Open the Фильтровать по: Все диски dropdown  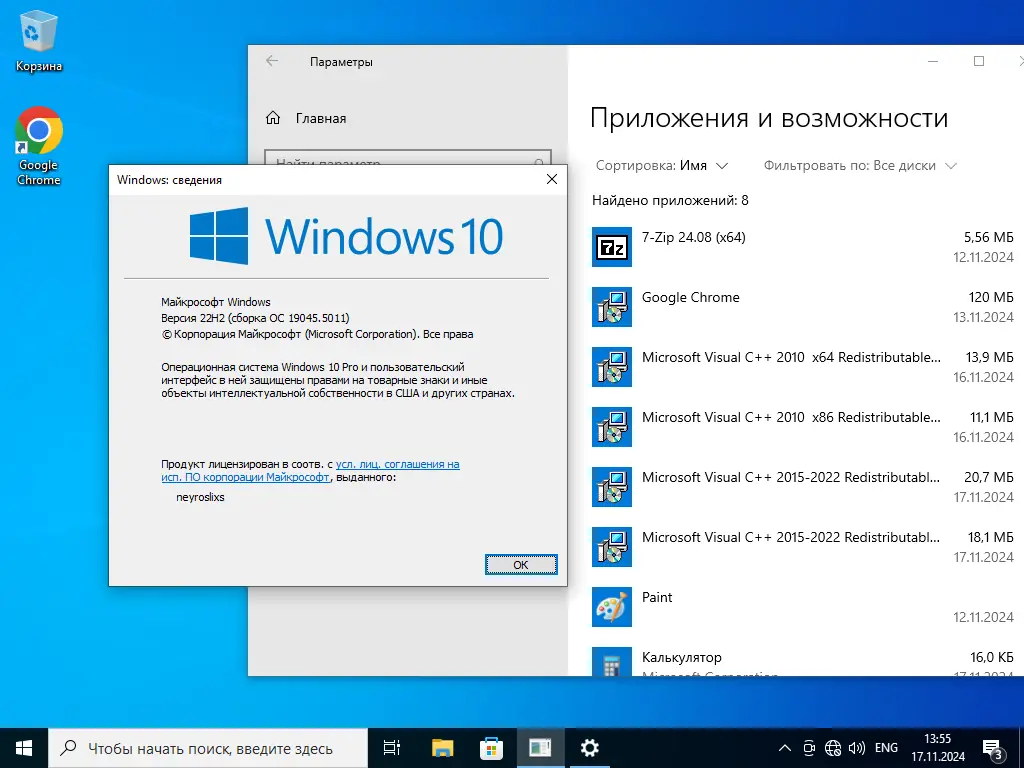(x=860, y=166)
